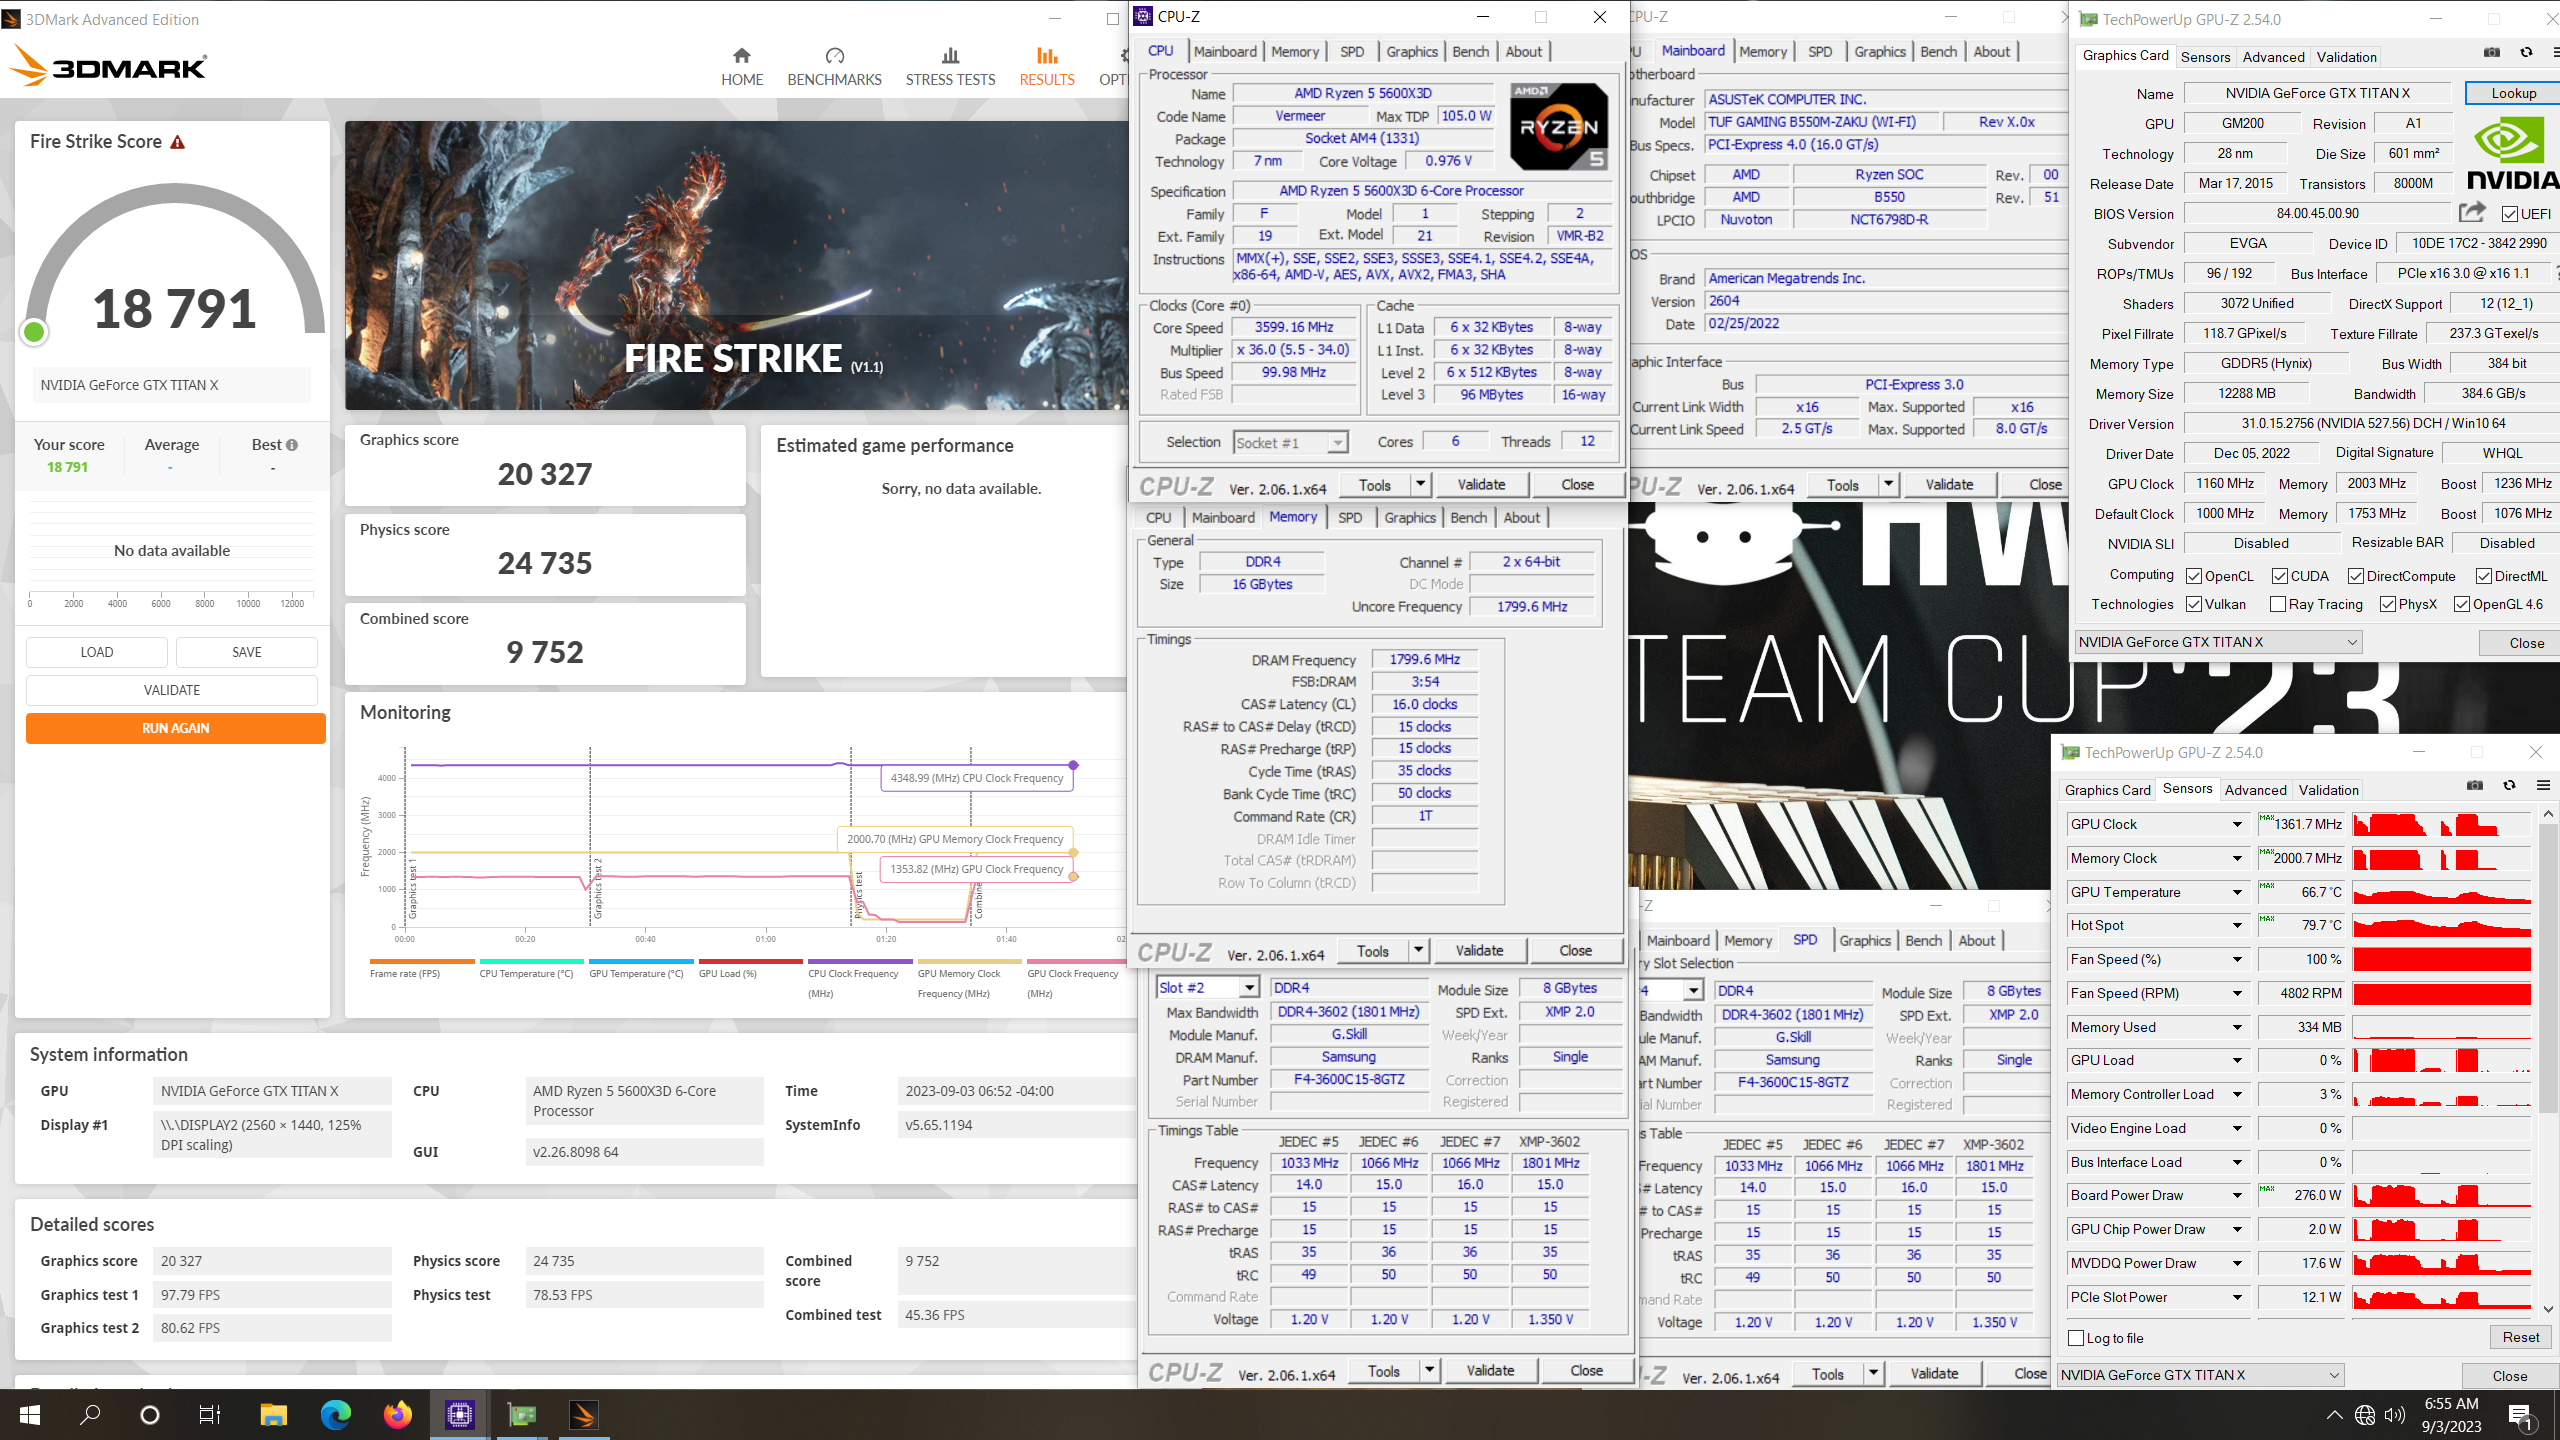Switch to GPU-Z taskbar icon

pos(522,1414)
